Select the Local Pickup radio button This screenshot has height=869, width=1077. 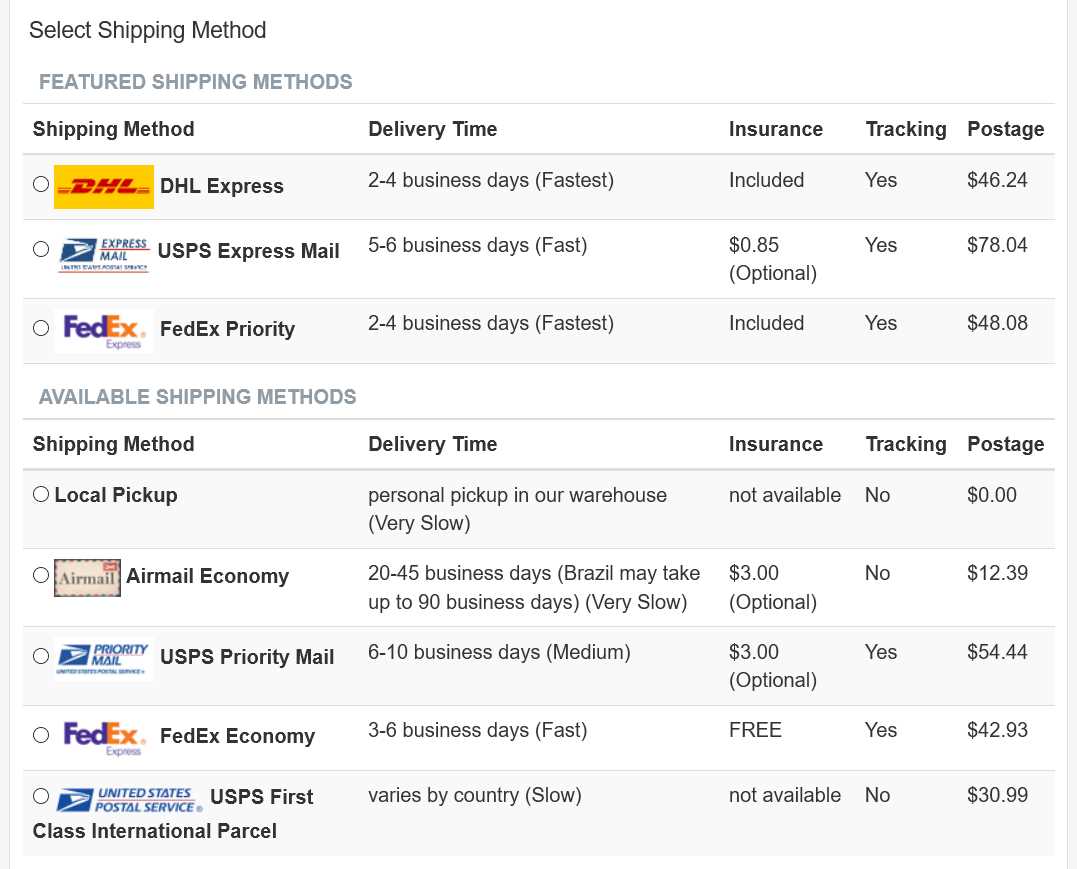pyautogui.click(x=41, y=494)
